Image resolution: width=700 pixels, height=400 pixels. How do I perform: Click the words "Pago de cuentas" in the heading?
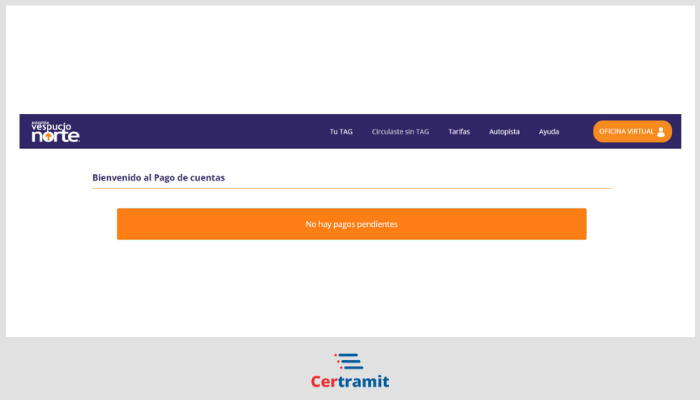coord(190,177)
